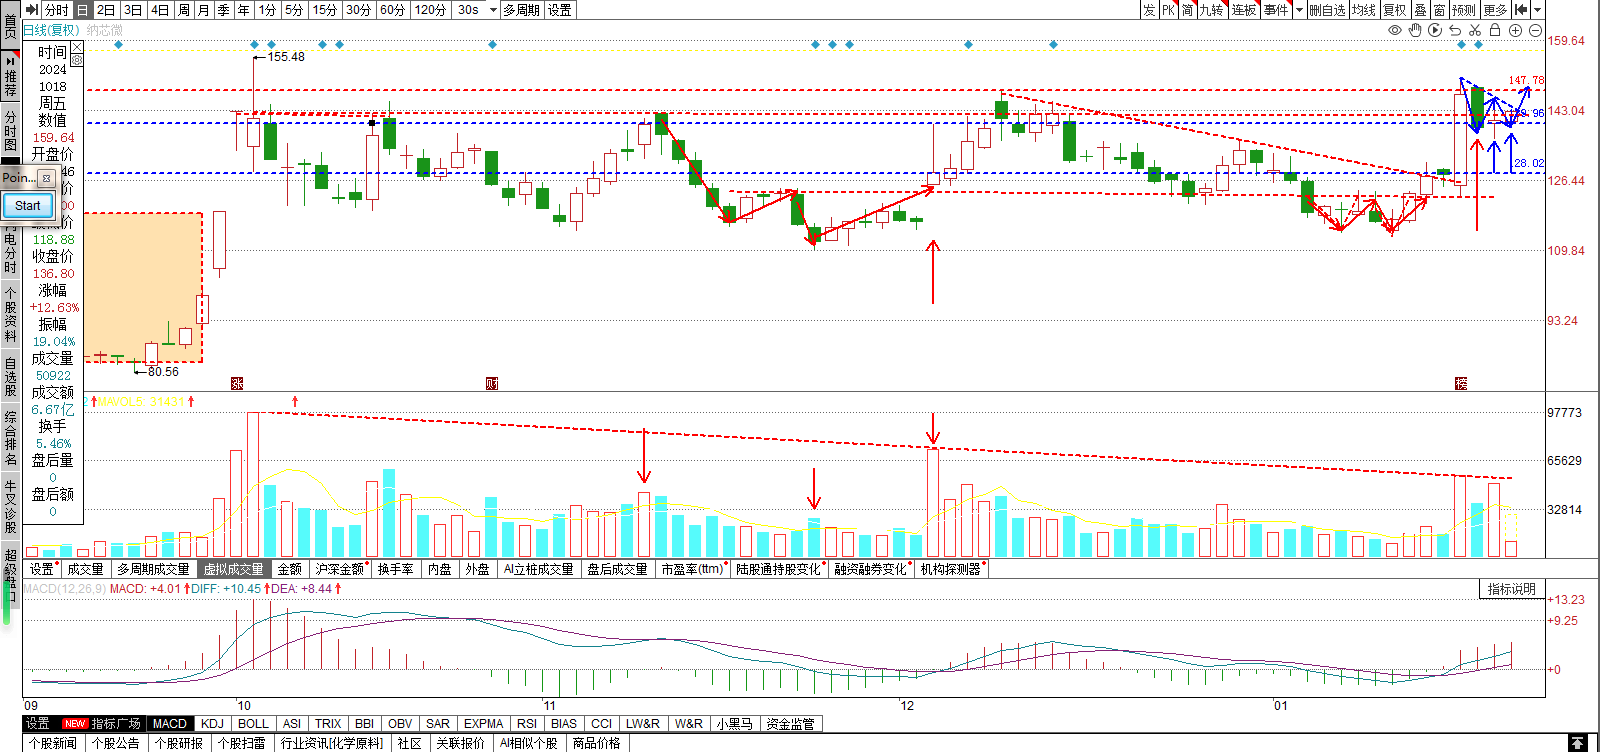1600x752 pixels.
Task: Click the 指标说明 button
Action: (1511, 589)
